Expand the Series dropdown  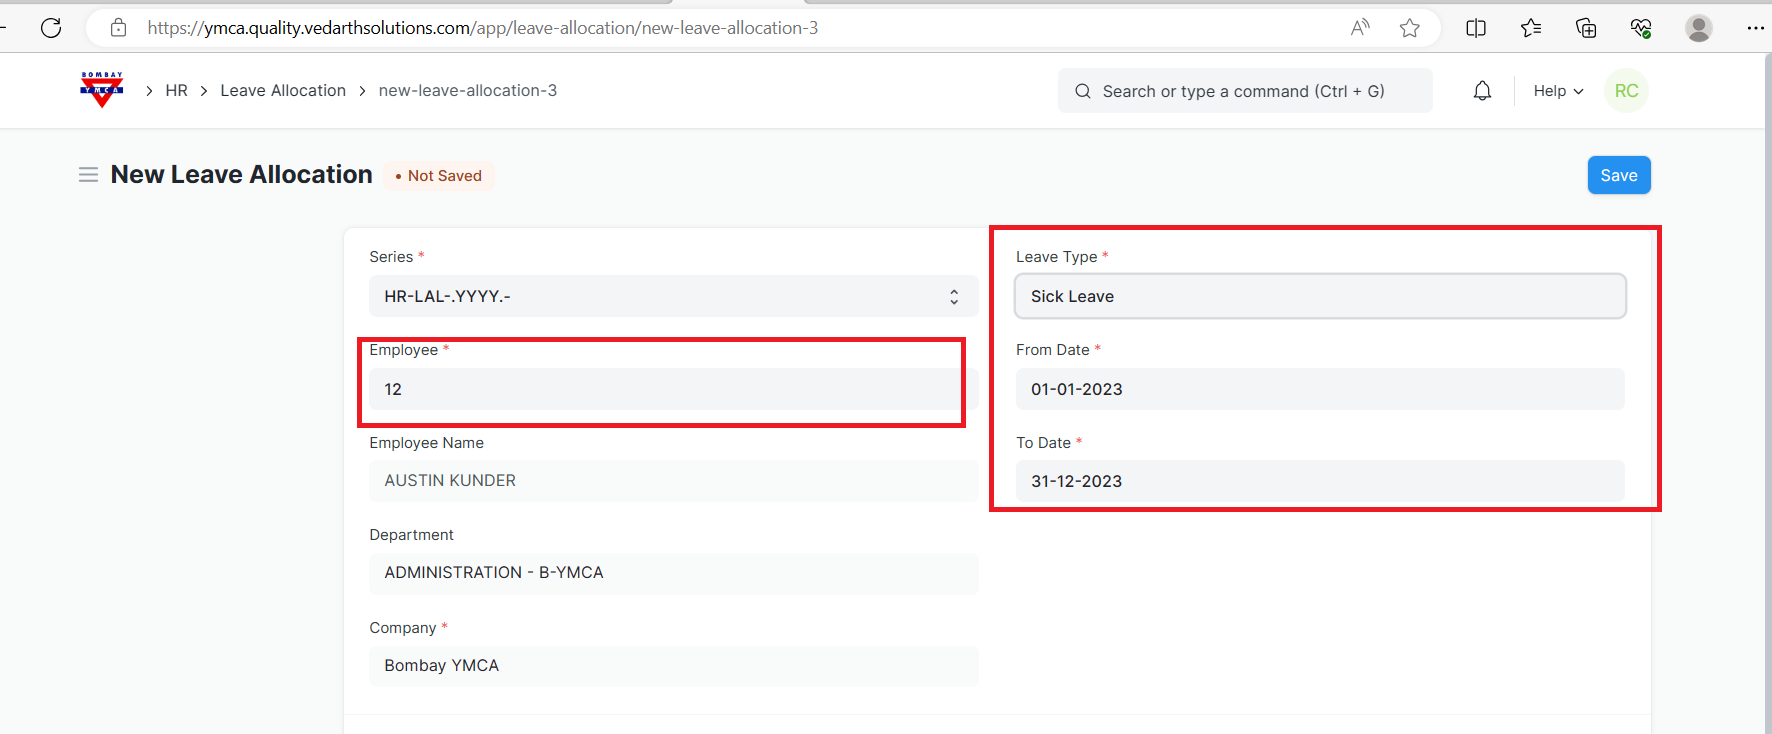click(x=673, y=297)
